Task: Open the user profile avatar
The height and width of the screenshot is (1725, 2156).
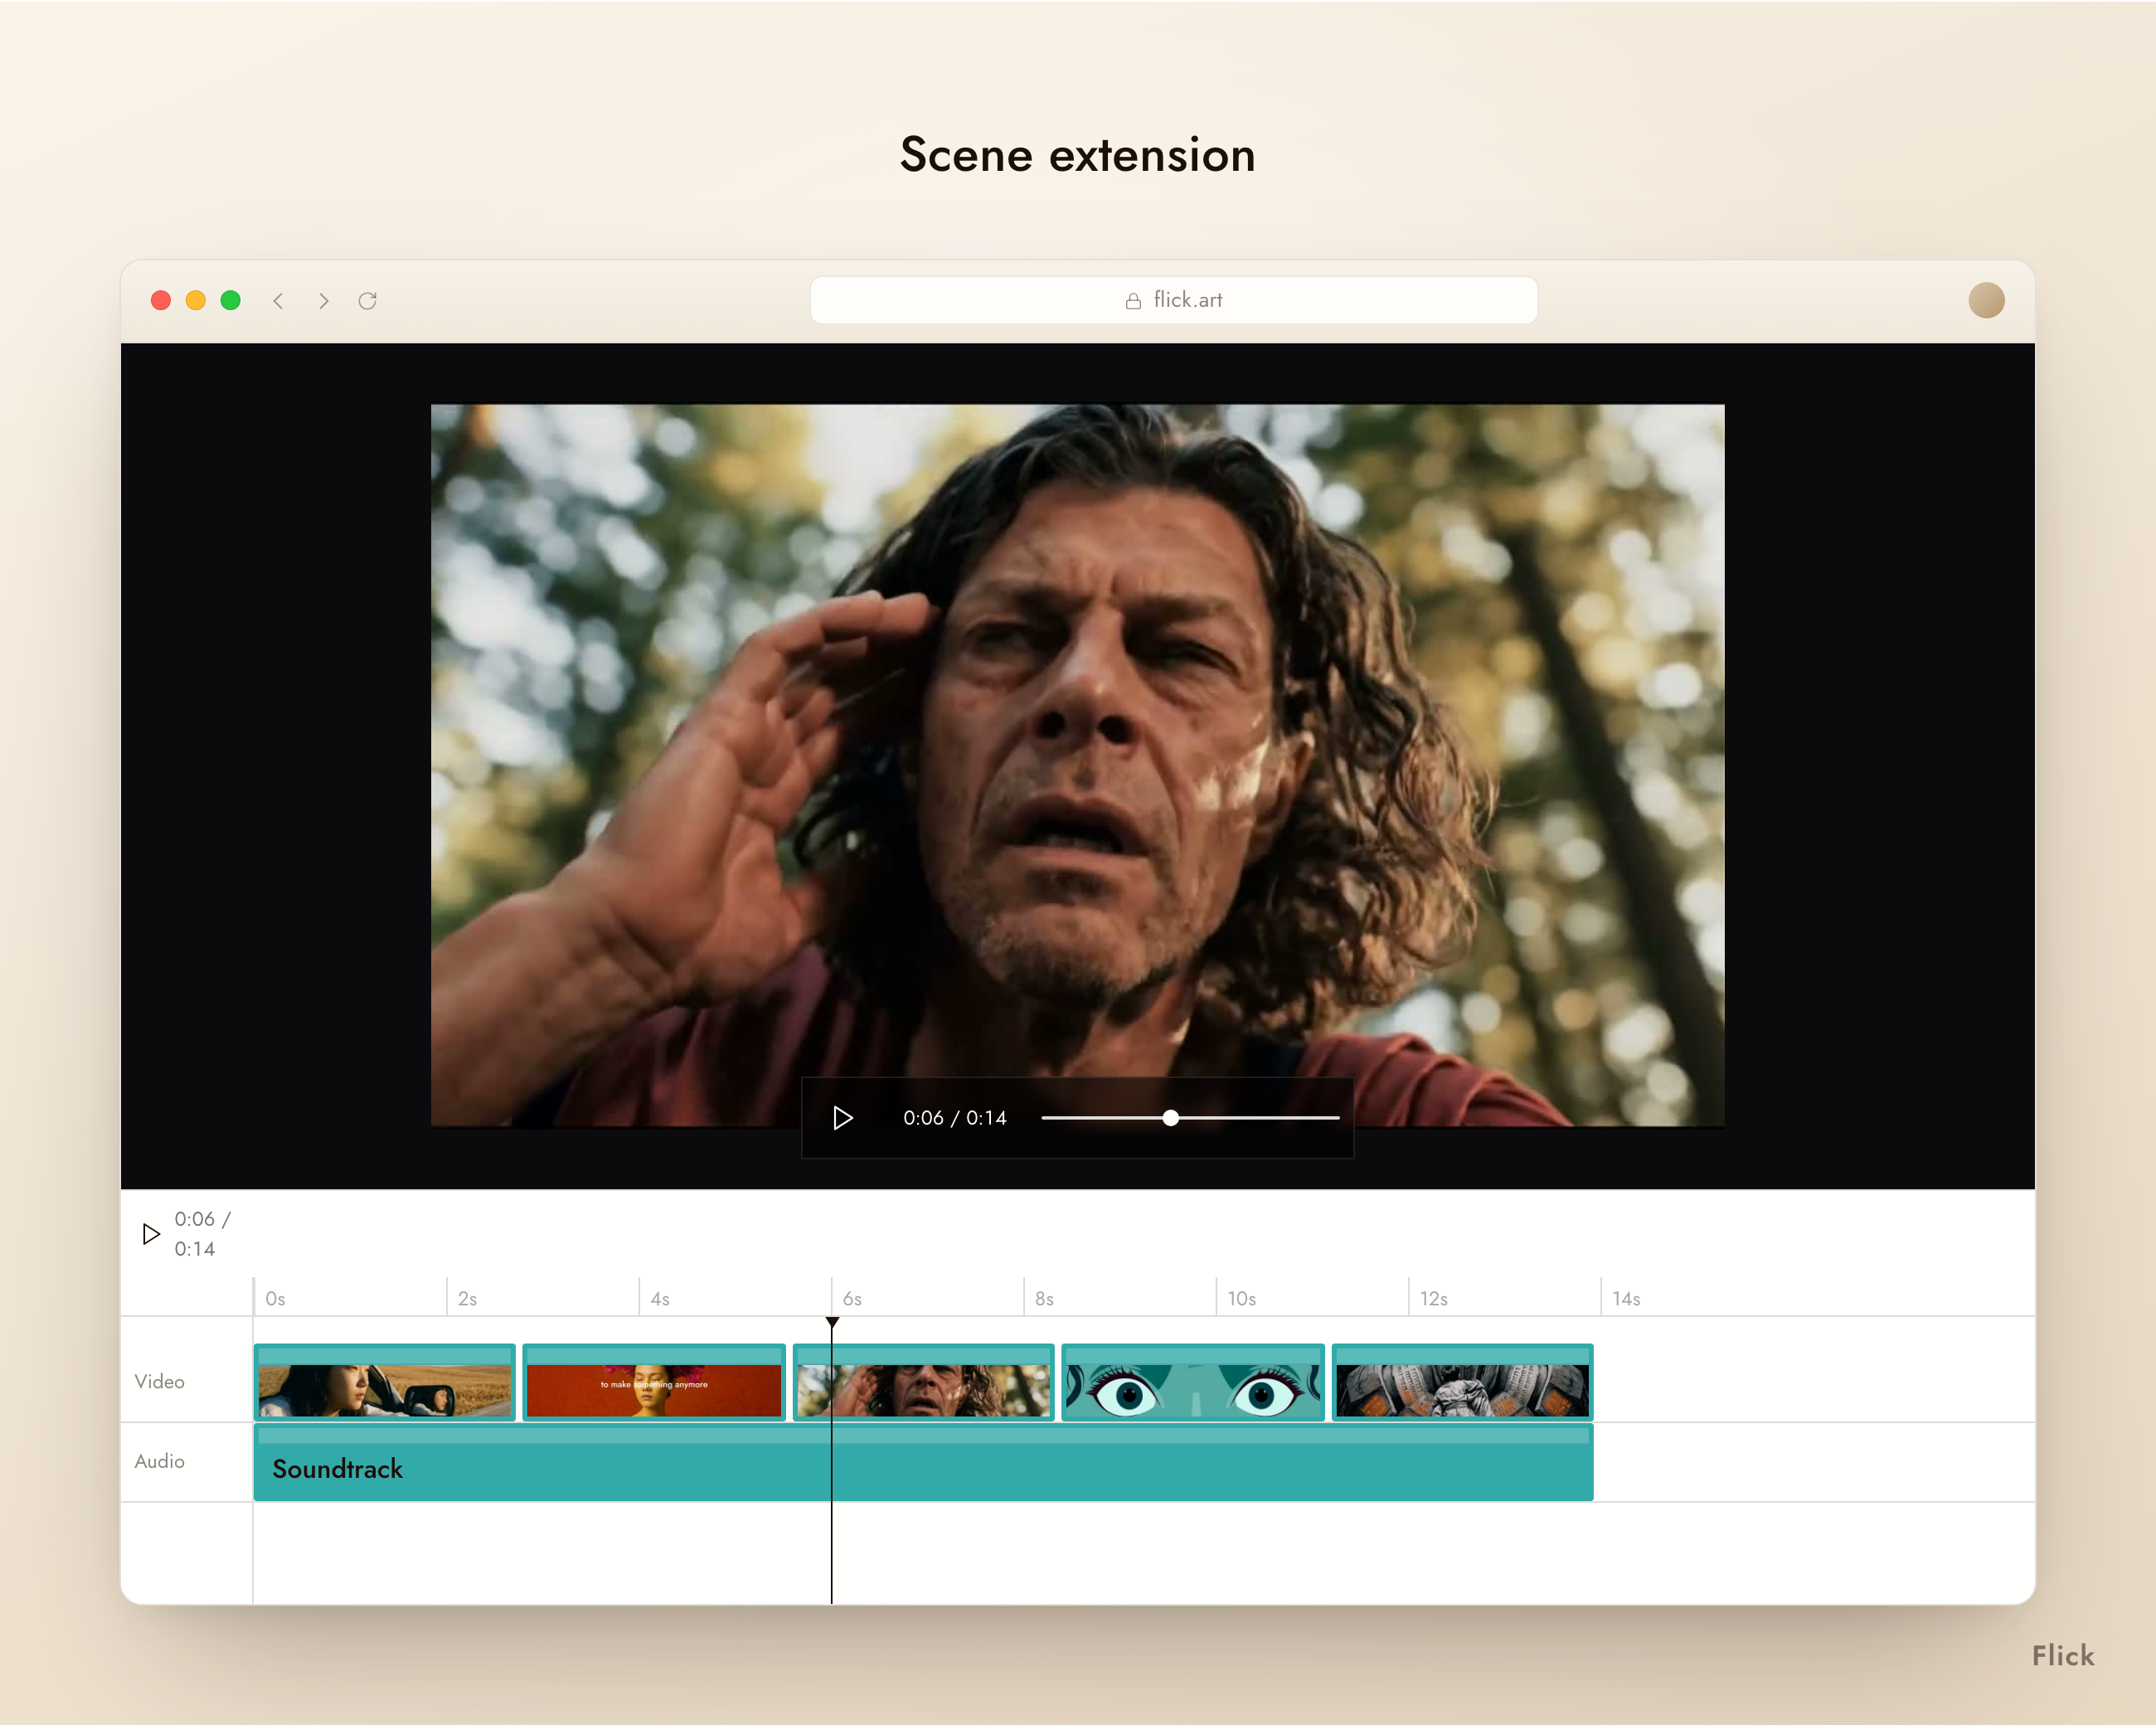Action: click(1986, 300)
